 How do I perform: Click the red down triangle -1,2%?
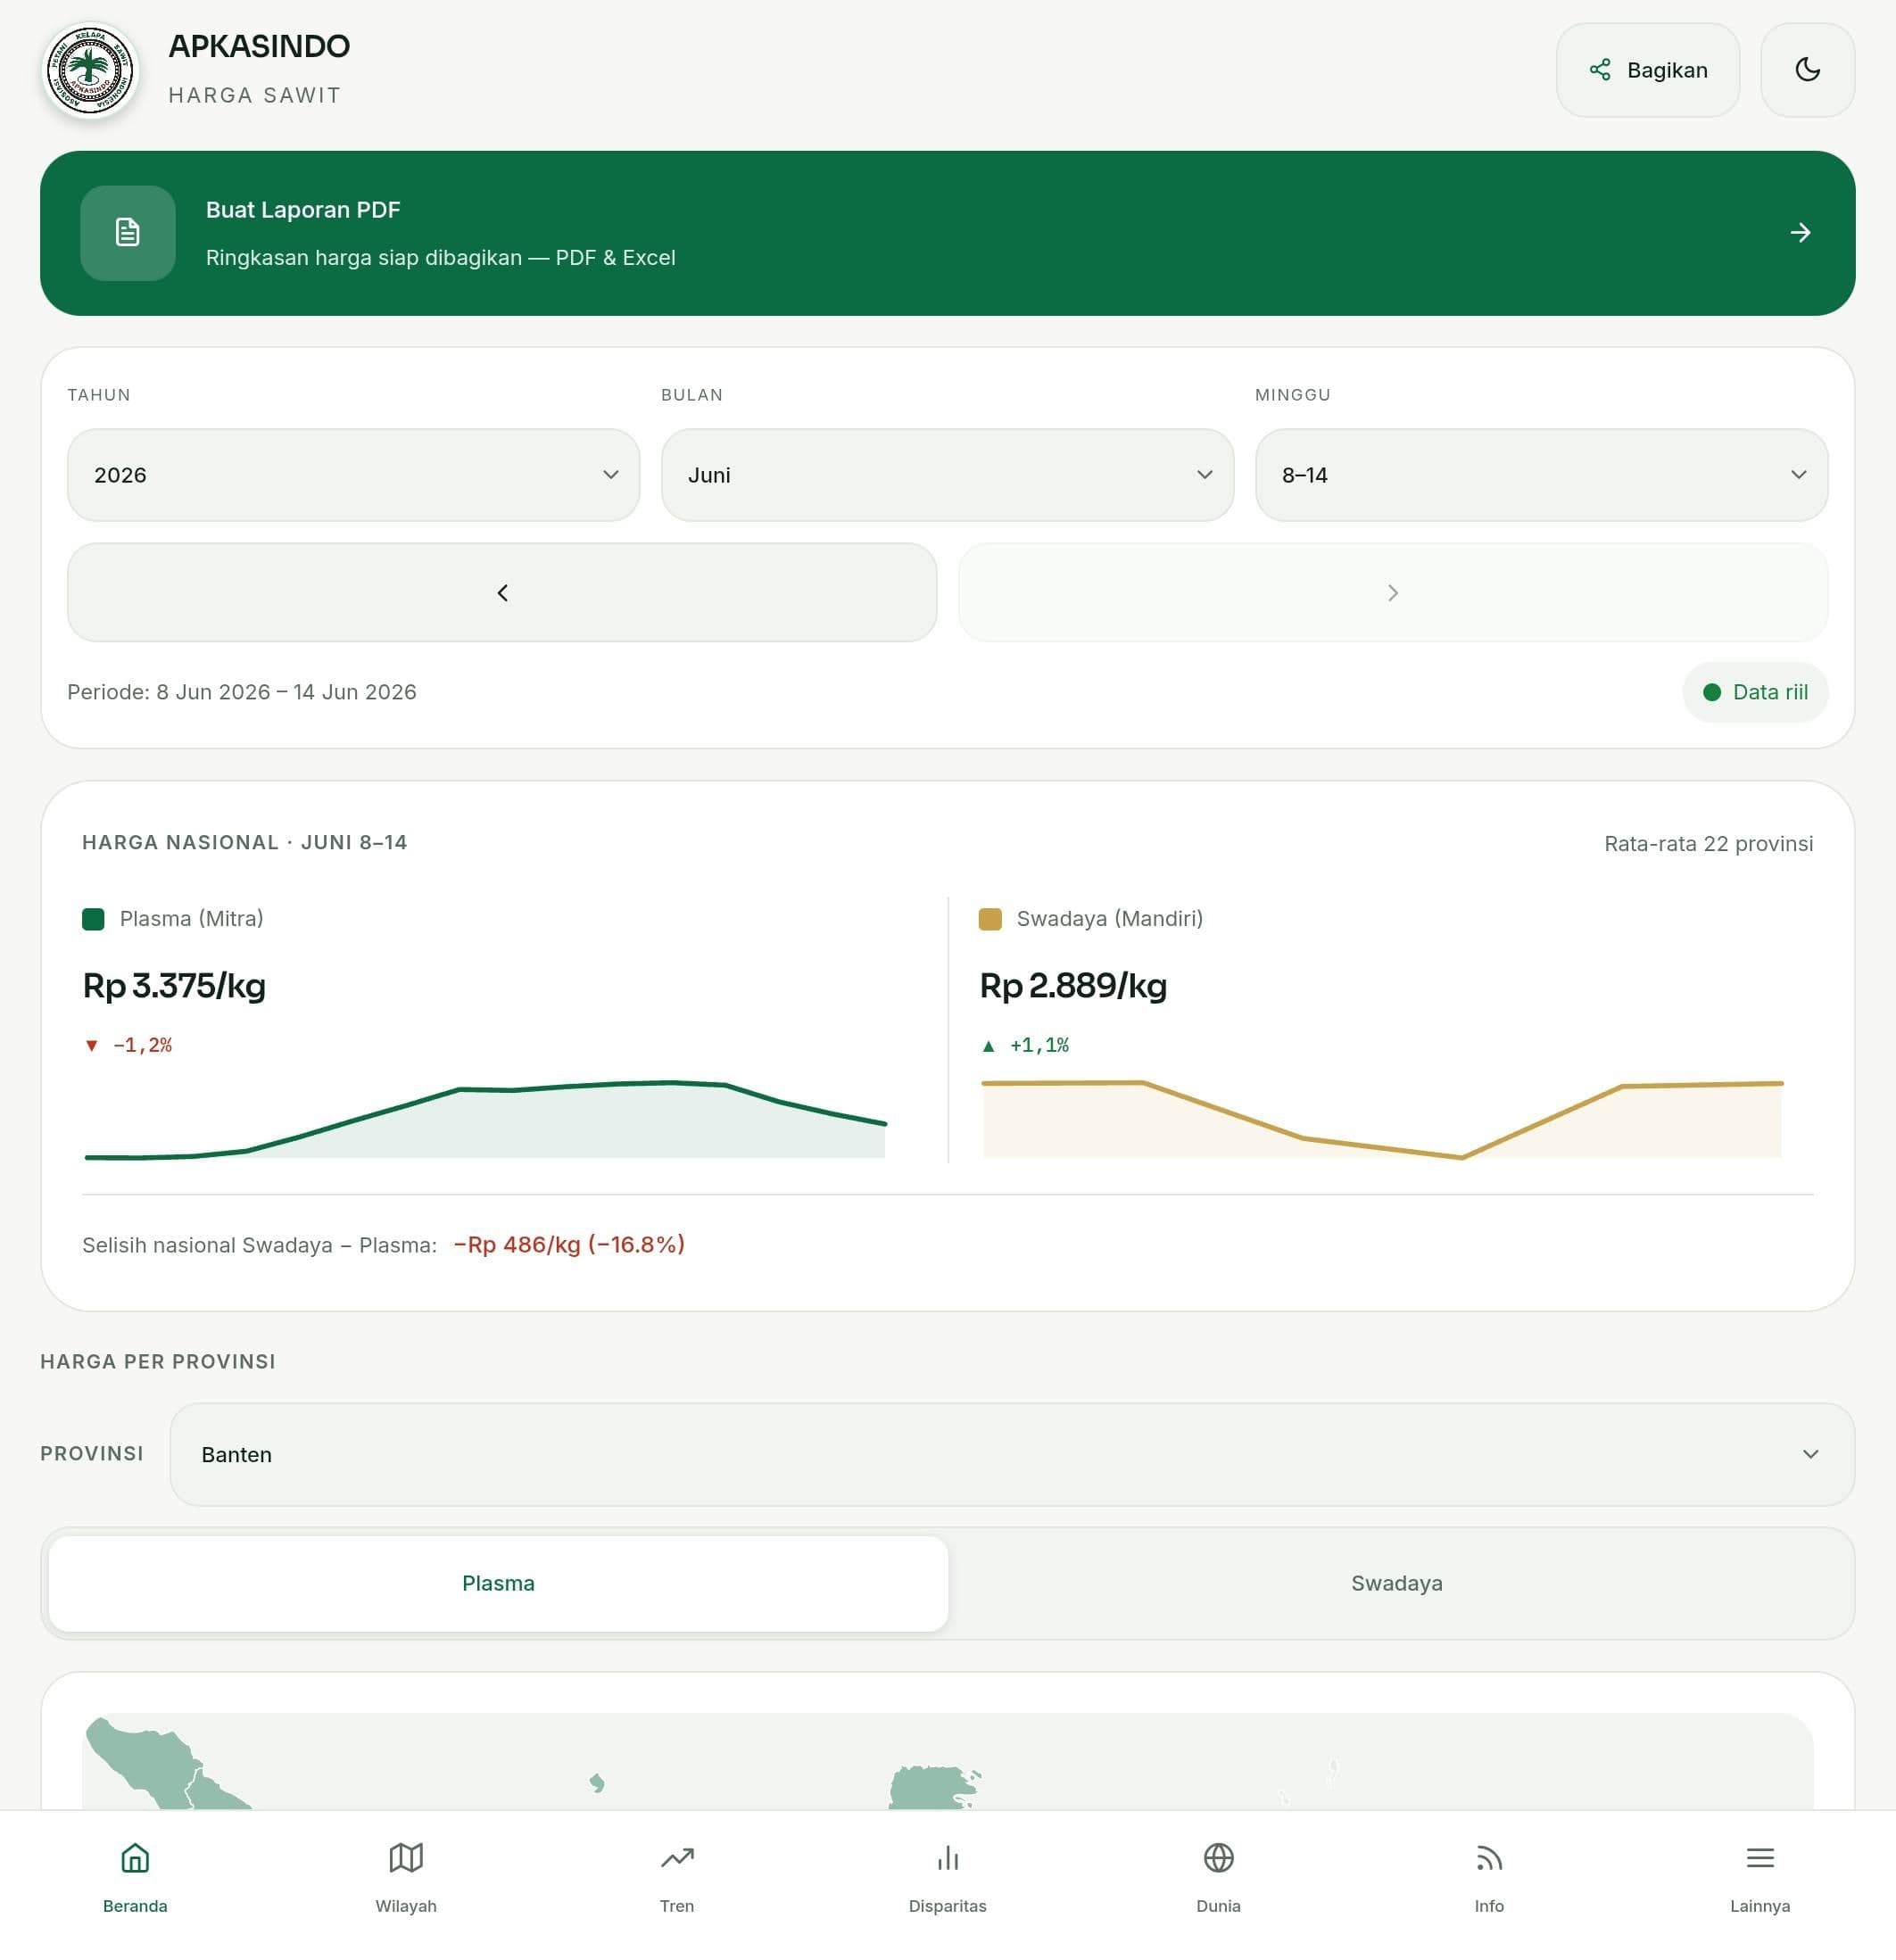(92, 1045)
